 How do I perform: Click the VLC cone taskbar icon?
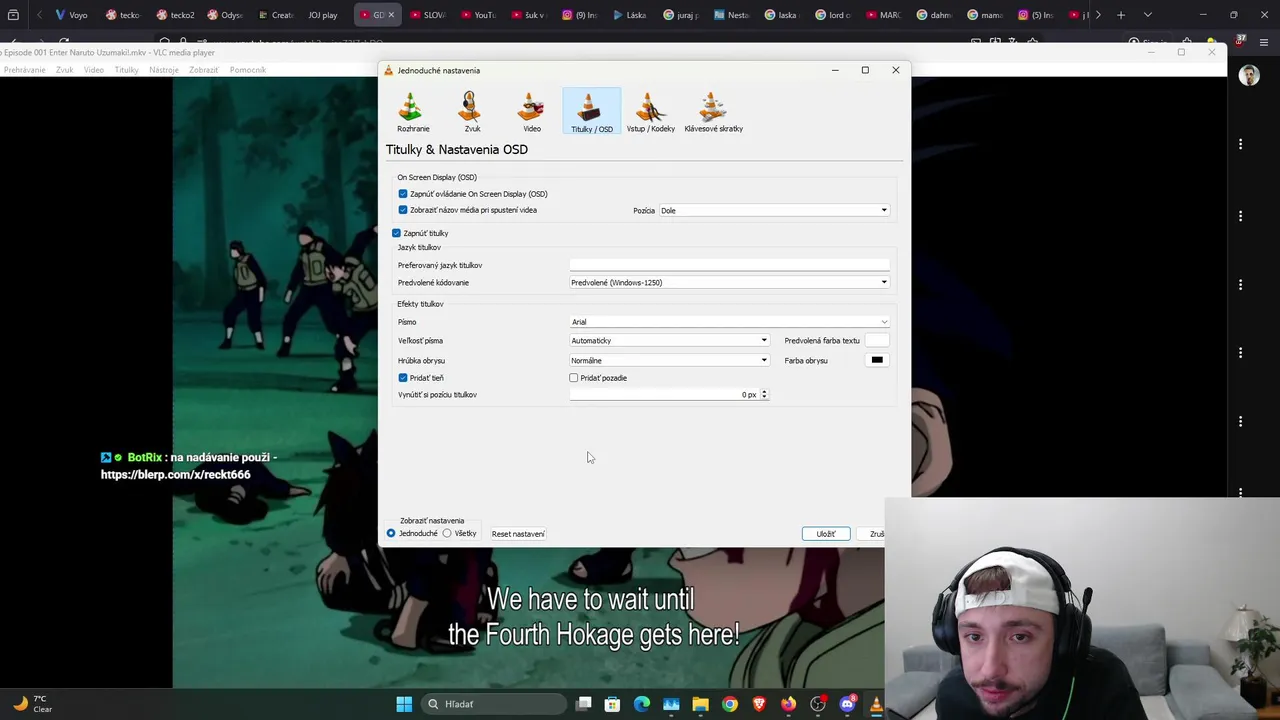click(876, 704)
